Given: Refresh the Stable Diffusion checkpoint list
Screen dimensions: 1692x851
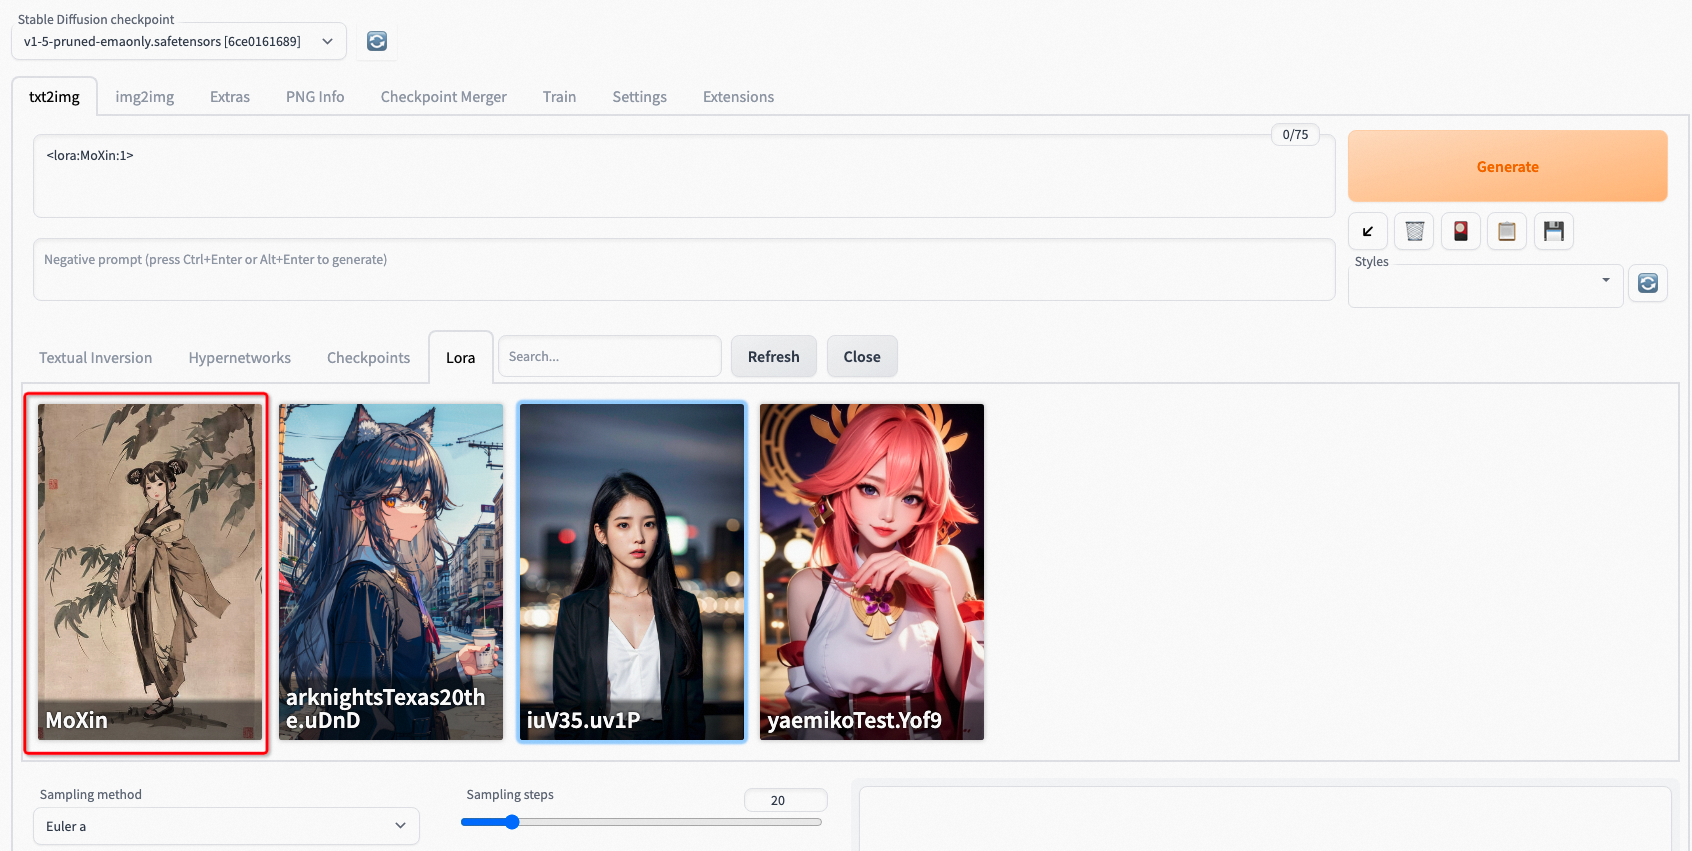Looking at the screenshot, I should (377, 41).
